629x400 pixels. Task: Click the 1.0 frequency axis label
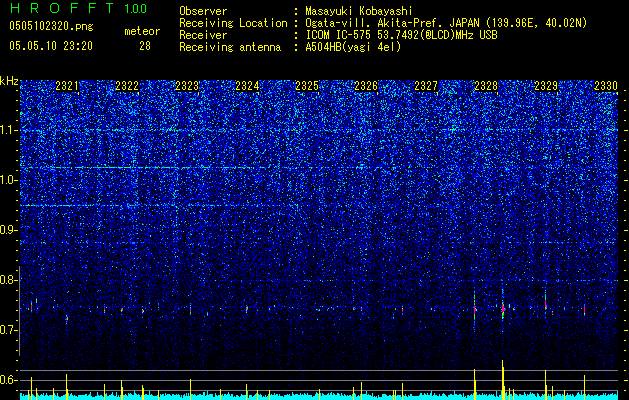pyautogui.click(x=9, y=180)
